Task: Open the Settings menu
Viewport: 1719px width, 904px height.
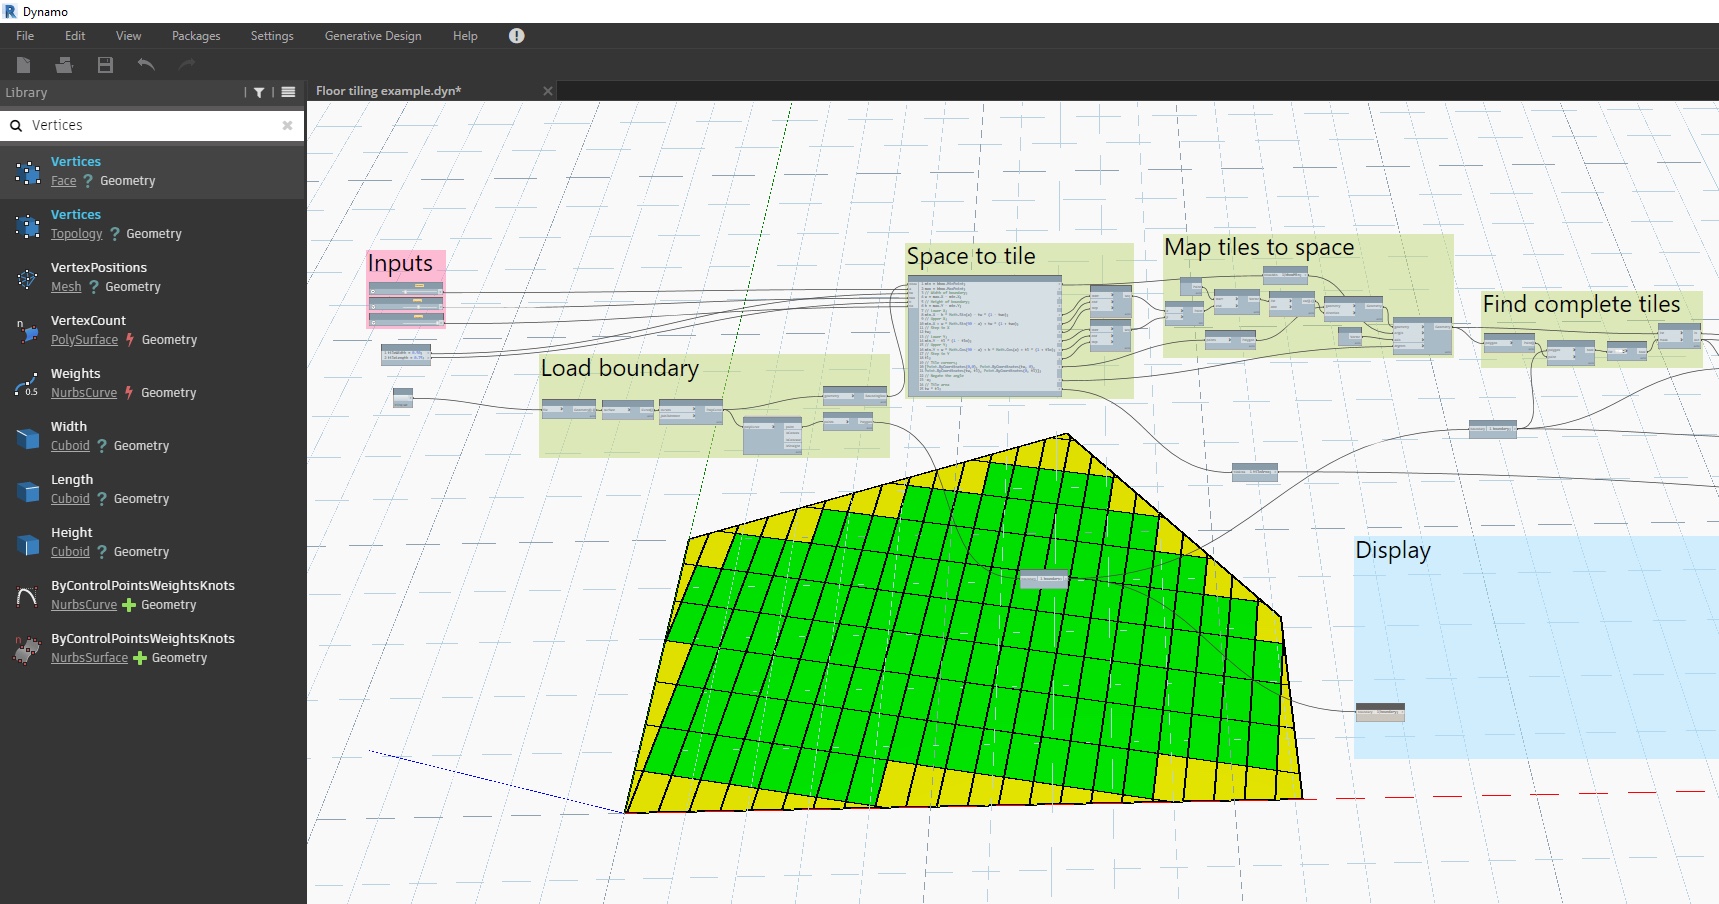Action: [271, 35]
